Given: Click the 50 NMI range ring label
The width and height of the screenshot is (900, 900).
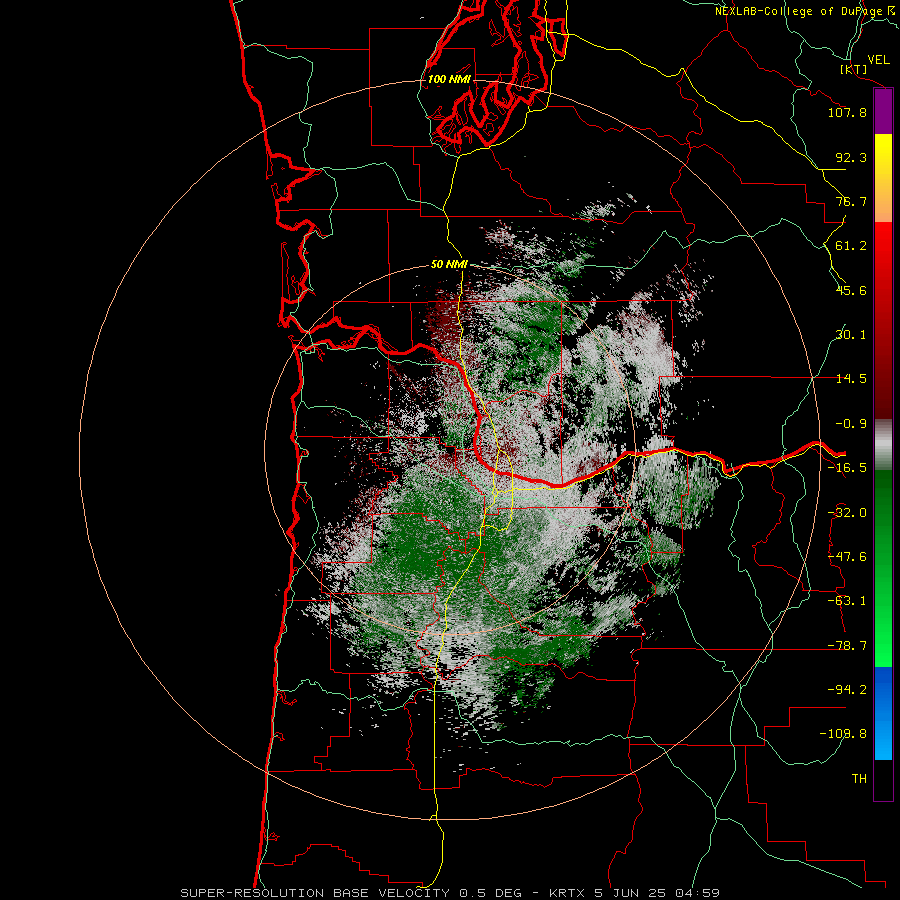Looking at the screenshot, I should [449, 265].
